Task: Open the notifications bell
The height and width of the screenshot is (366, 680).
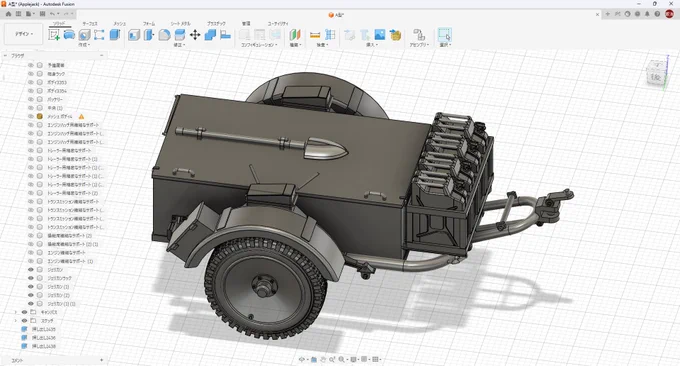Action: click(647, 14)
